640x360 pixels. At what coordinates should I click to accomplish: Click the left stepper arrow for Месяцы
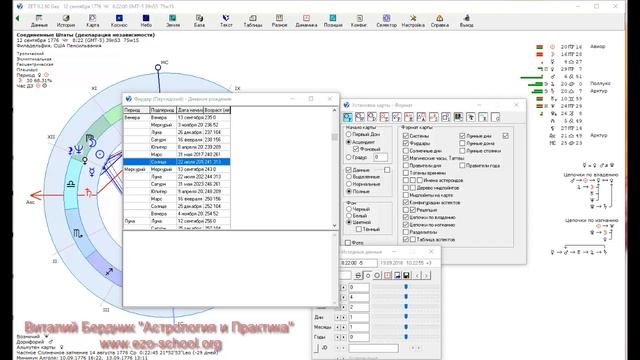338,327
